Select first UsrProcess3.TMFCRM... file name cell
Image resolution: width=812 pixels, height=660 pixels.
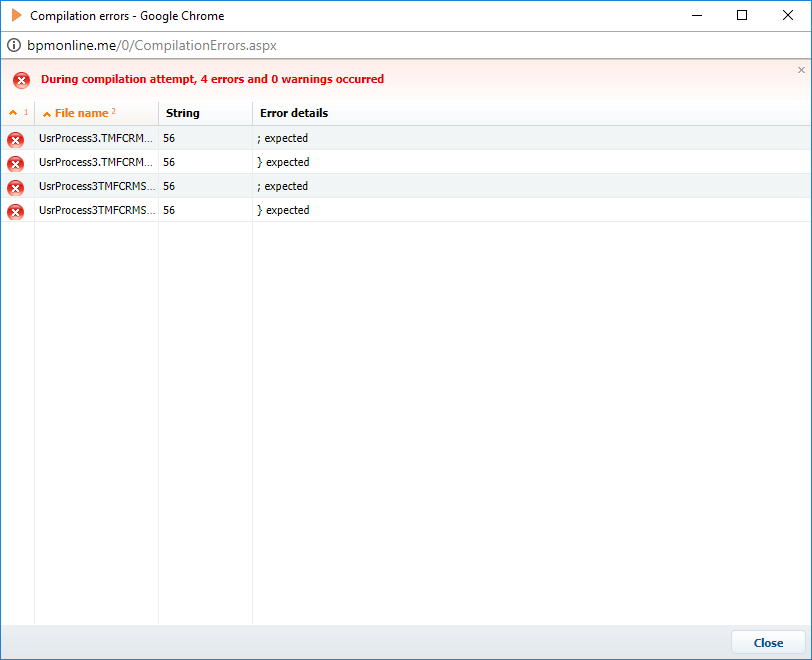pos(96,138)
